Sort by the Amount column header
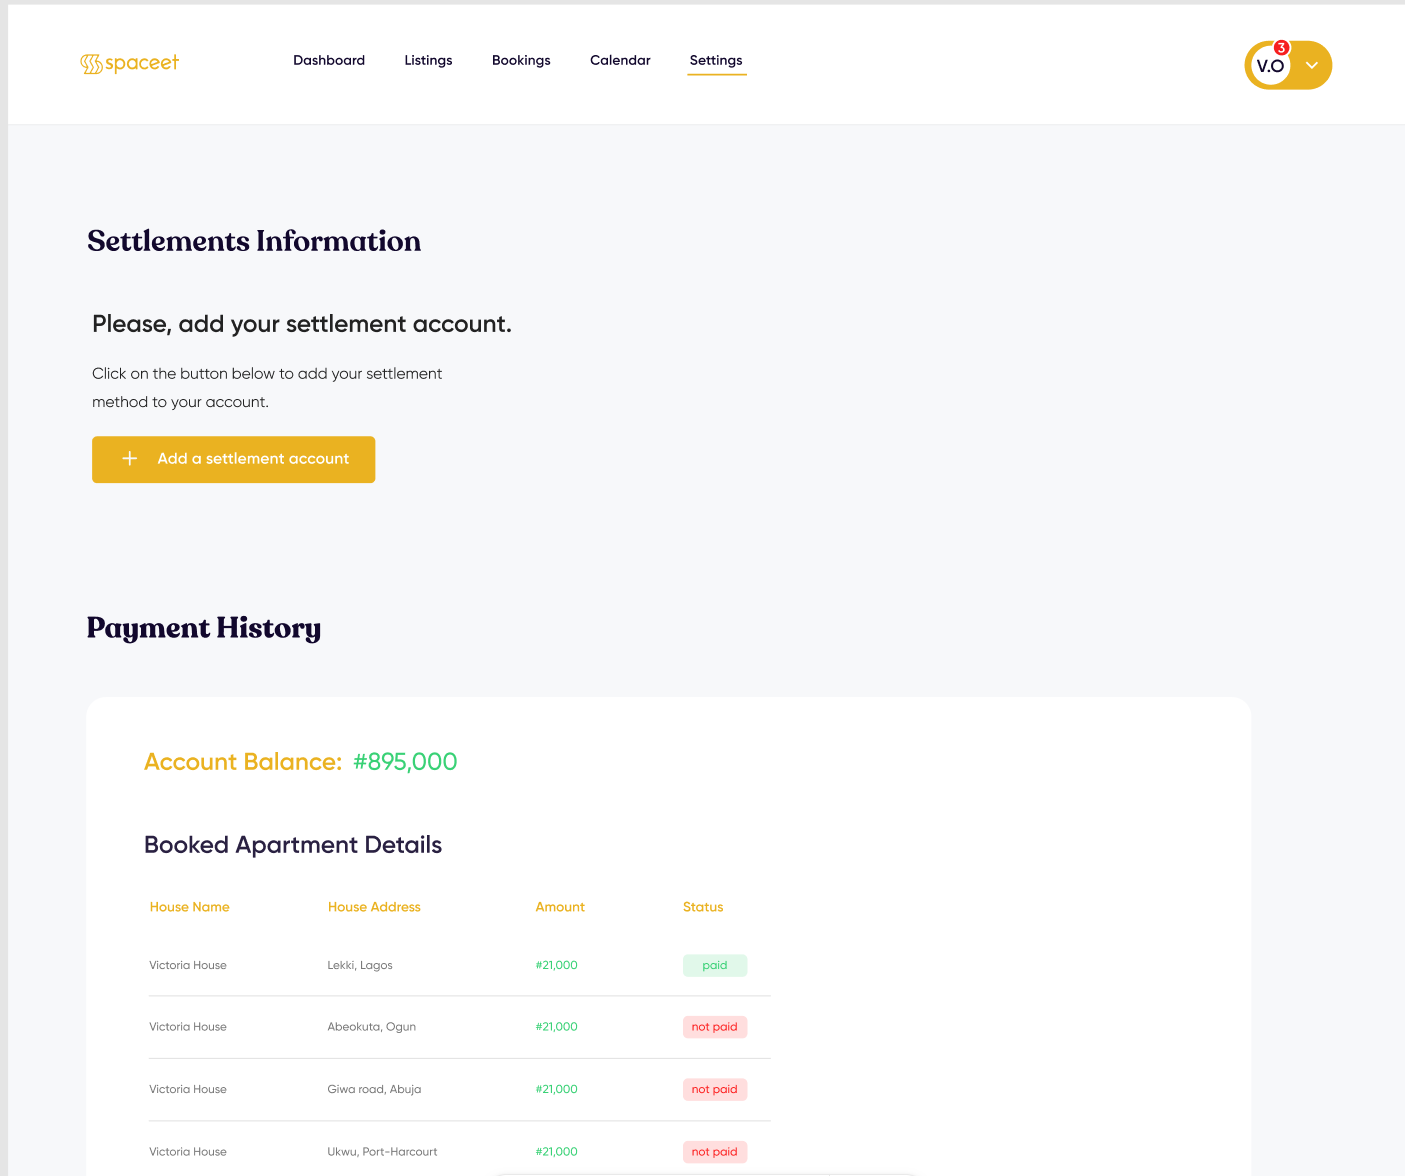 pyautogui.click(x=559, y=907)
